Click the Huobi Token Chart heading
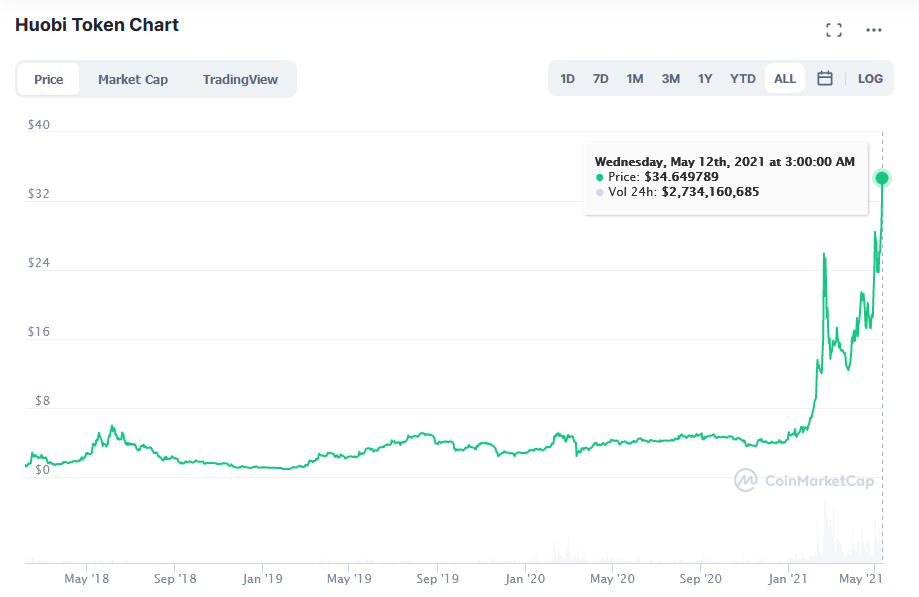 tap(97, 25)
